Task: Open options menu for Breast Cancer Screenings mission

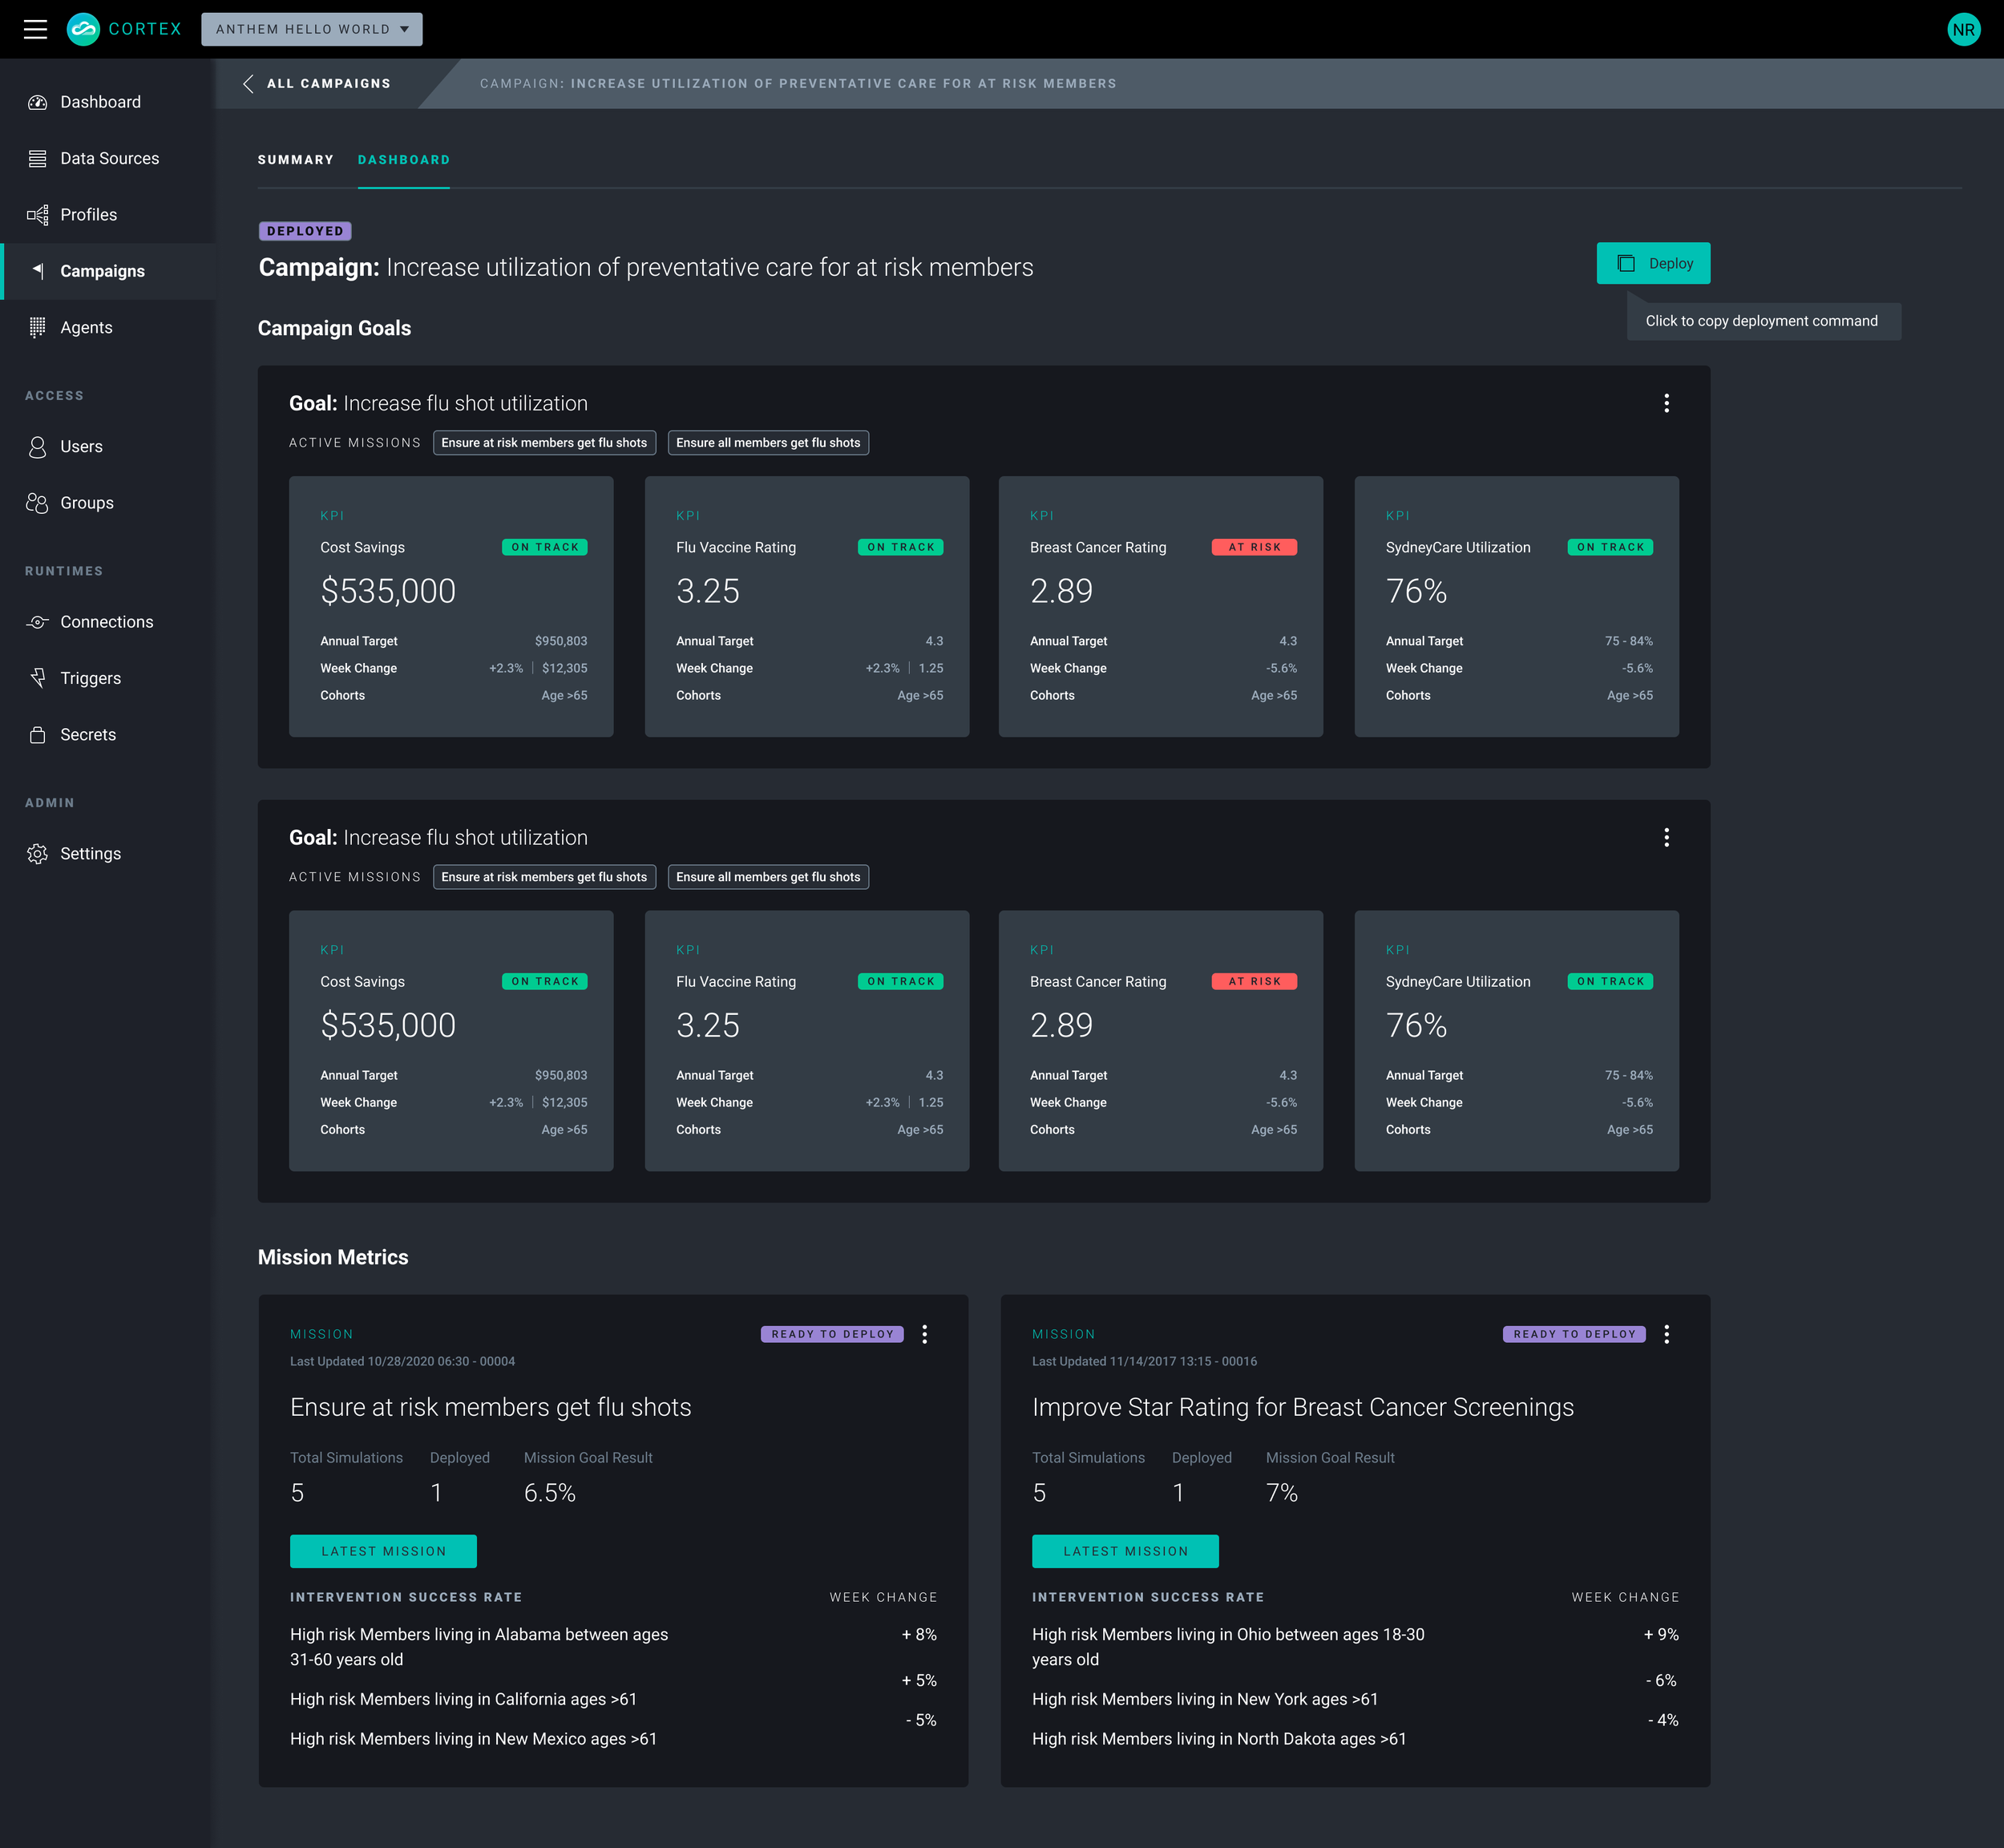Action: [x=1666, y=1334]
